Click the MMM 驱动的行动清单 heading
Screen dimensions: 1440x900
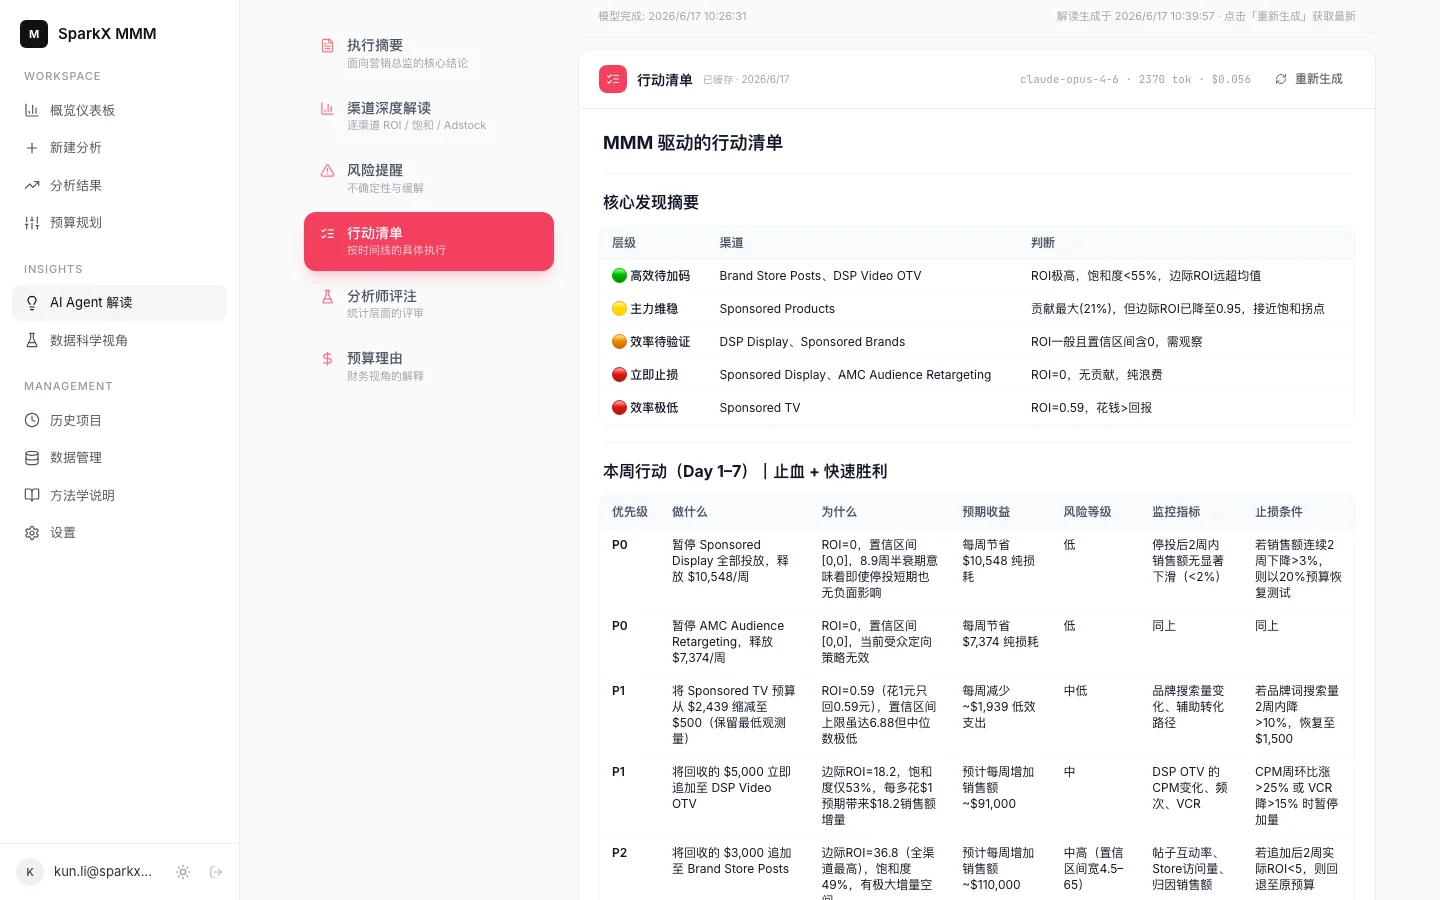coord(693,143)
